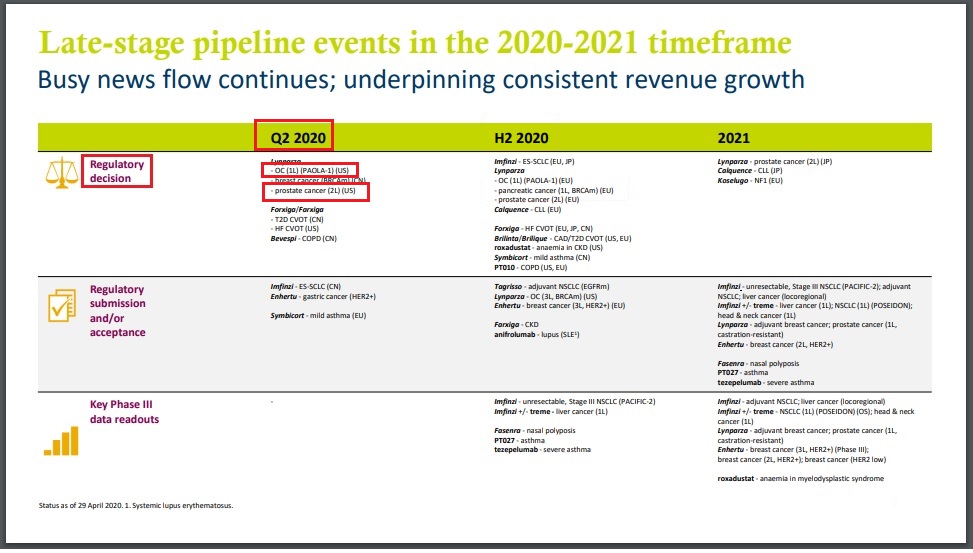Click the highlighted prostate cancer (2L) (US) entry
This screenshot has height=553, width=973.
pyautogui.click(x=316, y=191)
